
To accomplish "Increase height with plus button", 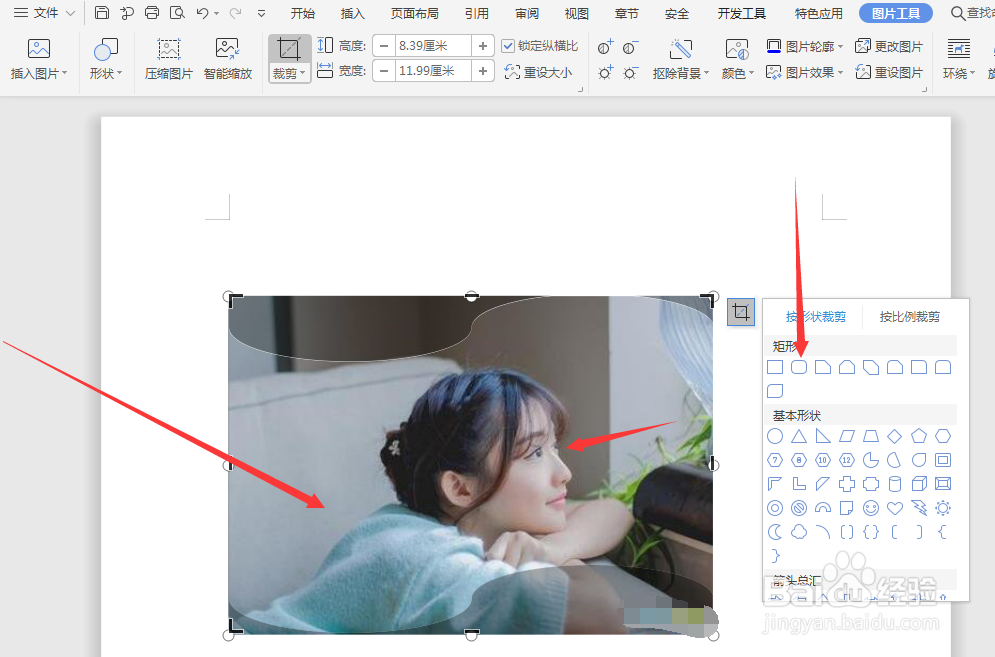I will point(483,46).
